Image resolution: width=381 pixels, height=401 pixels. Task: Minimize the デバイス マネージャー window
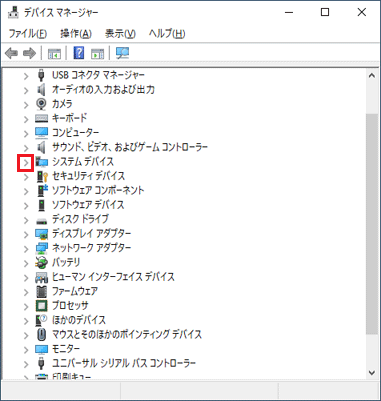[289, 12]
